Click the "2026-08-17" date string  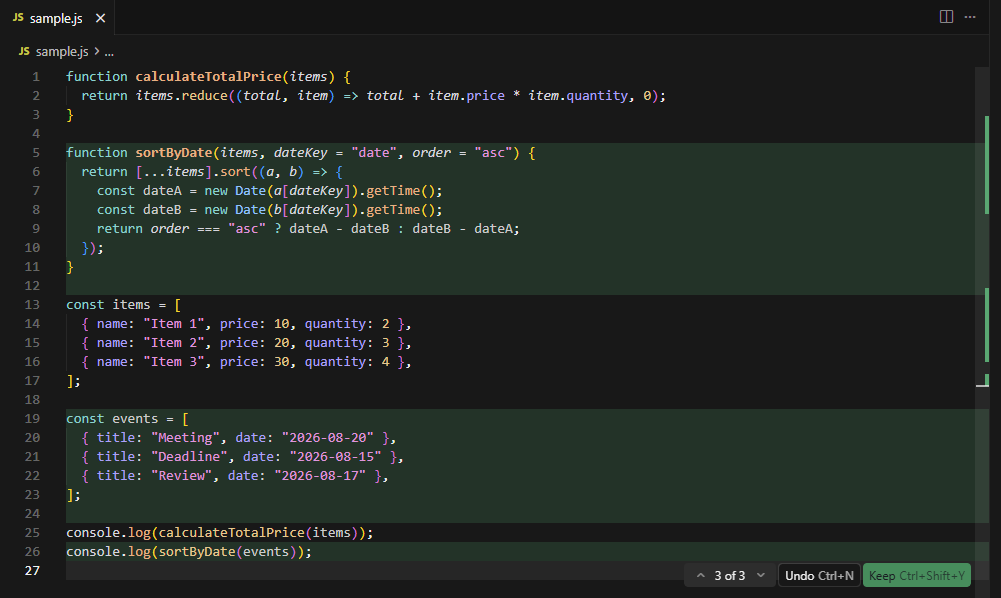[320, 476]
